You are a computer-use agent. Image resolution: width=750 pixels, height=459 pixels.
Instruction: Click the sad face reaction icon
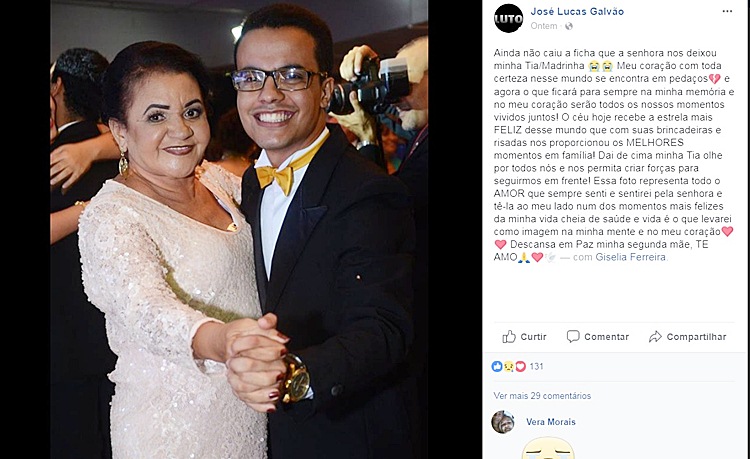508,366
